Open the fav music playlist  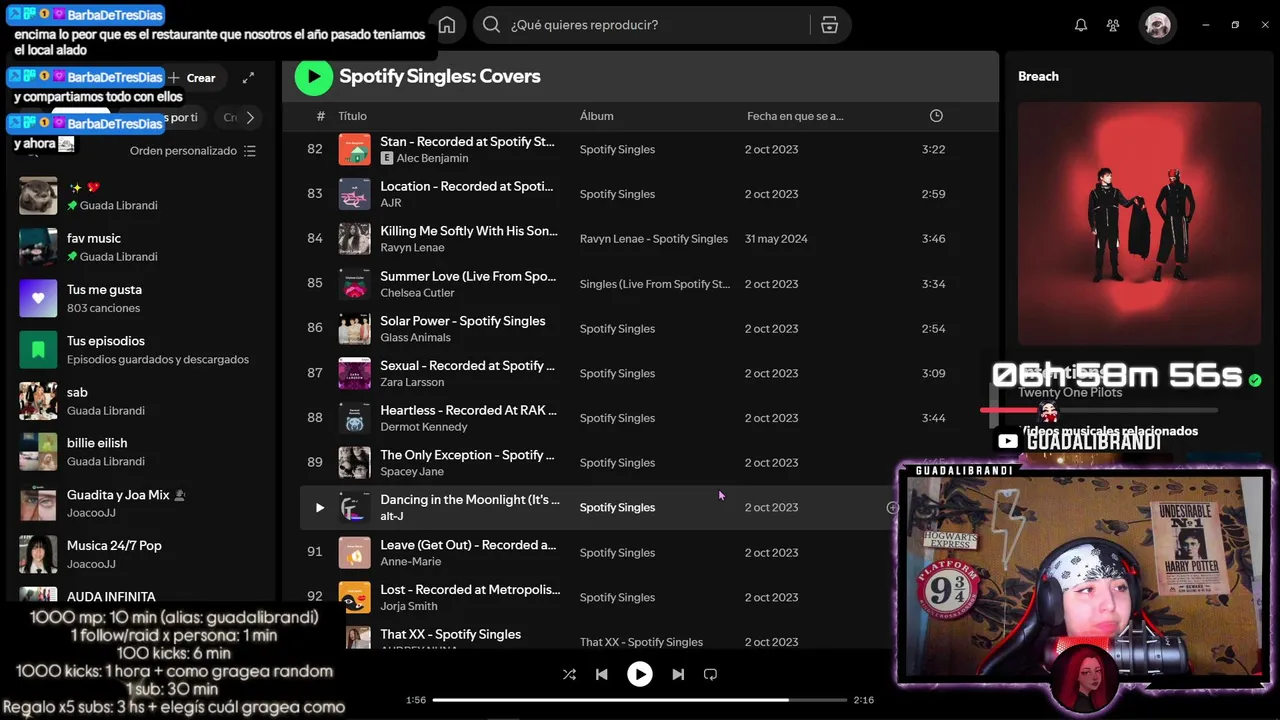pos(140,247)
